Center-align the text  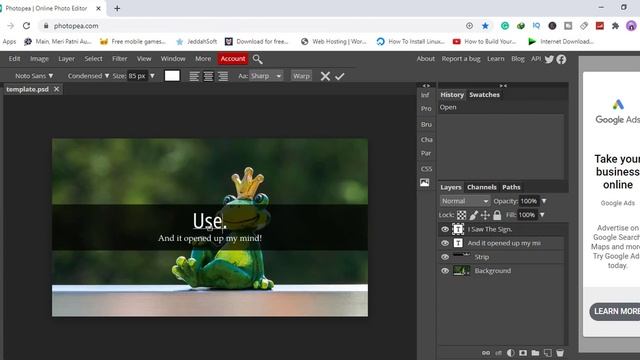tap(209, 76)
